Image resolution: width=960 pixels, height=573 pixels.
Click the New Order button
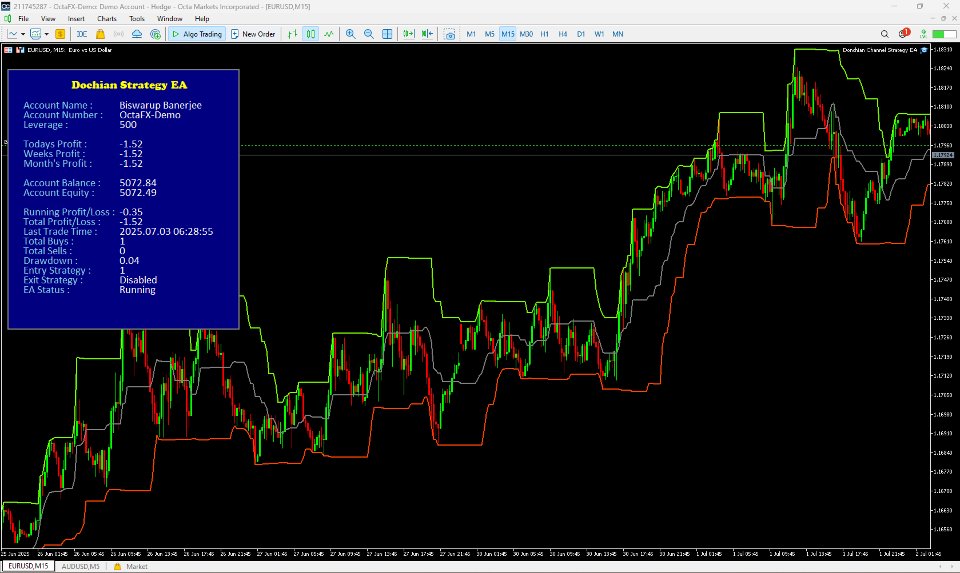(x=253, y=34)
